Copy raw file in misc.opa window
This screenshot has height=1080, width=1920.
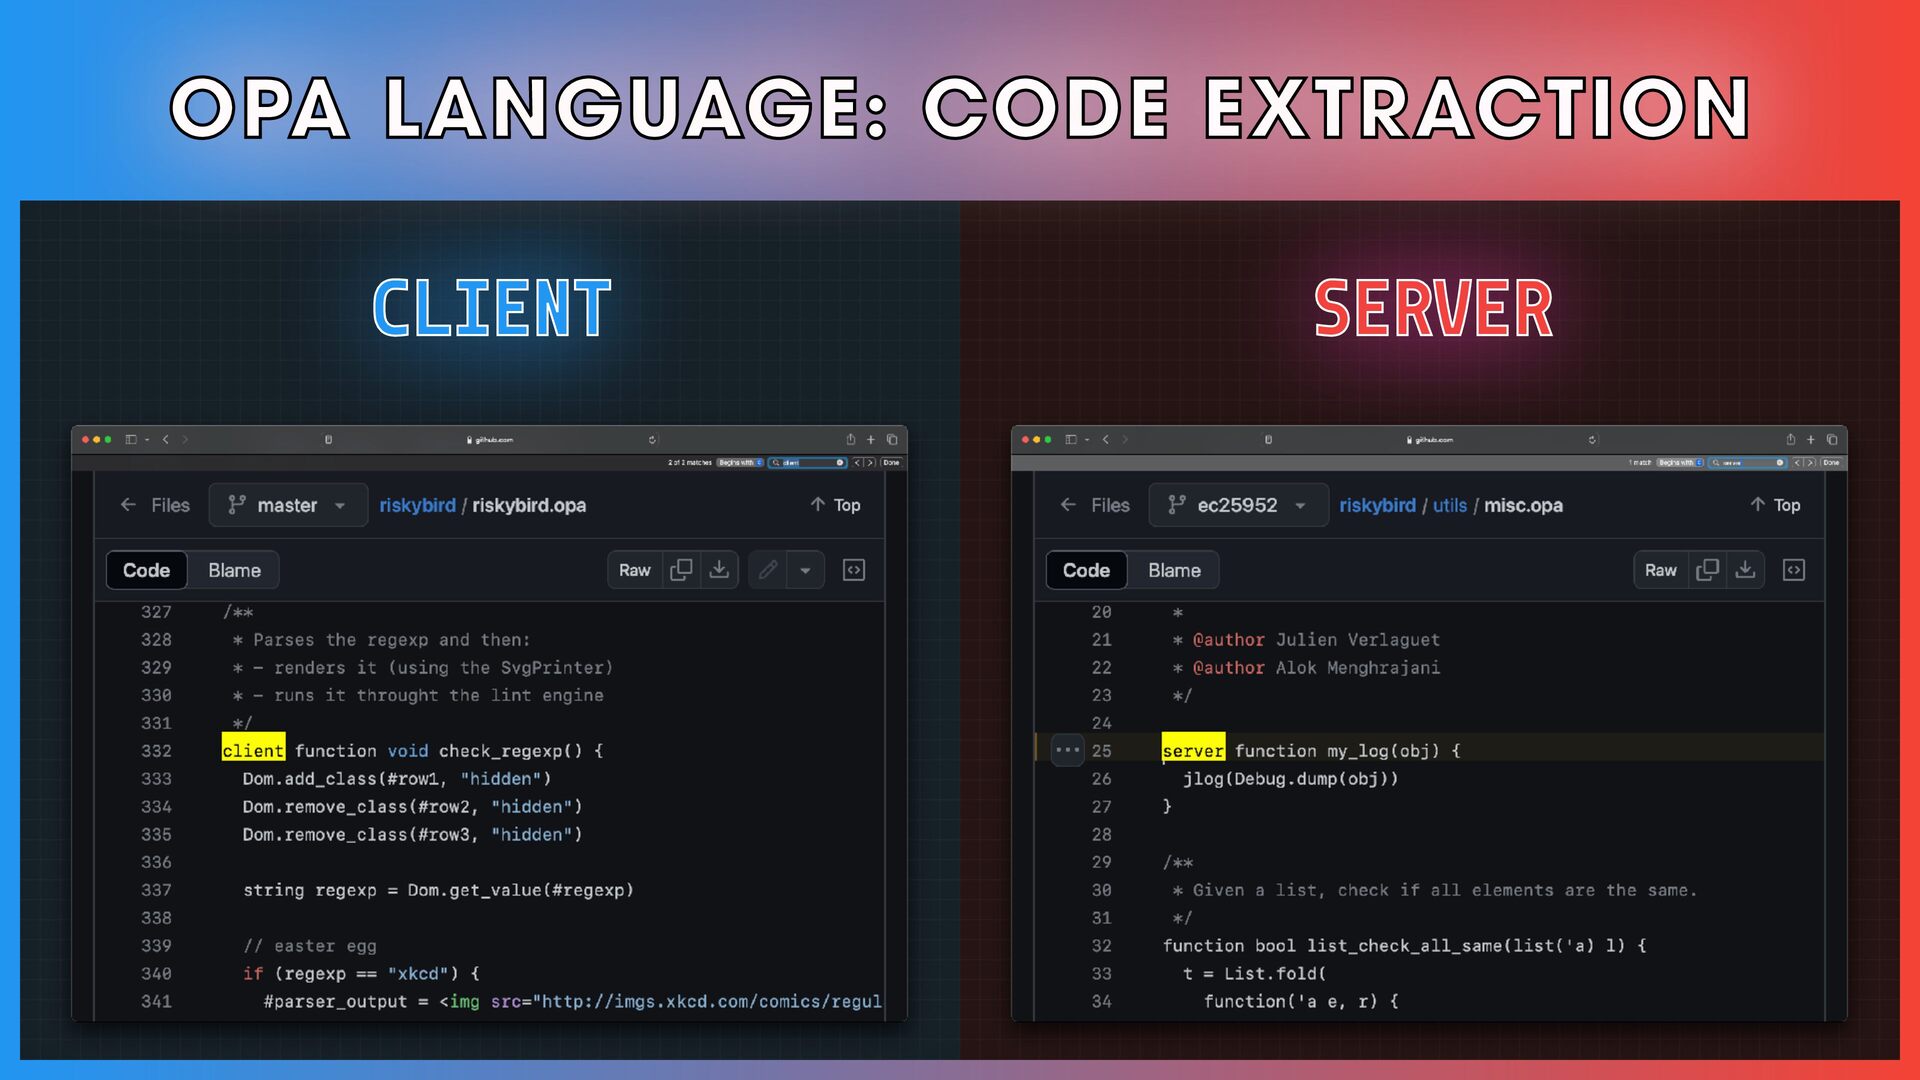(1707, 570)
